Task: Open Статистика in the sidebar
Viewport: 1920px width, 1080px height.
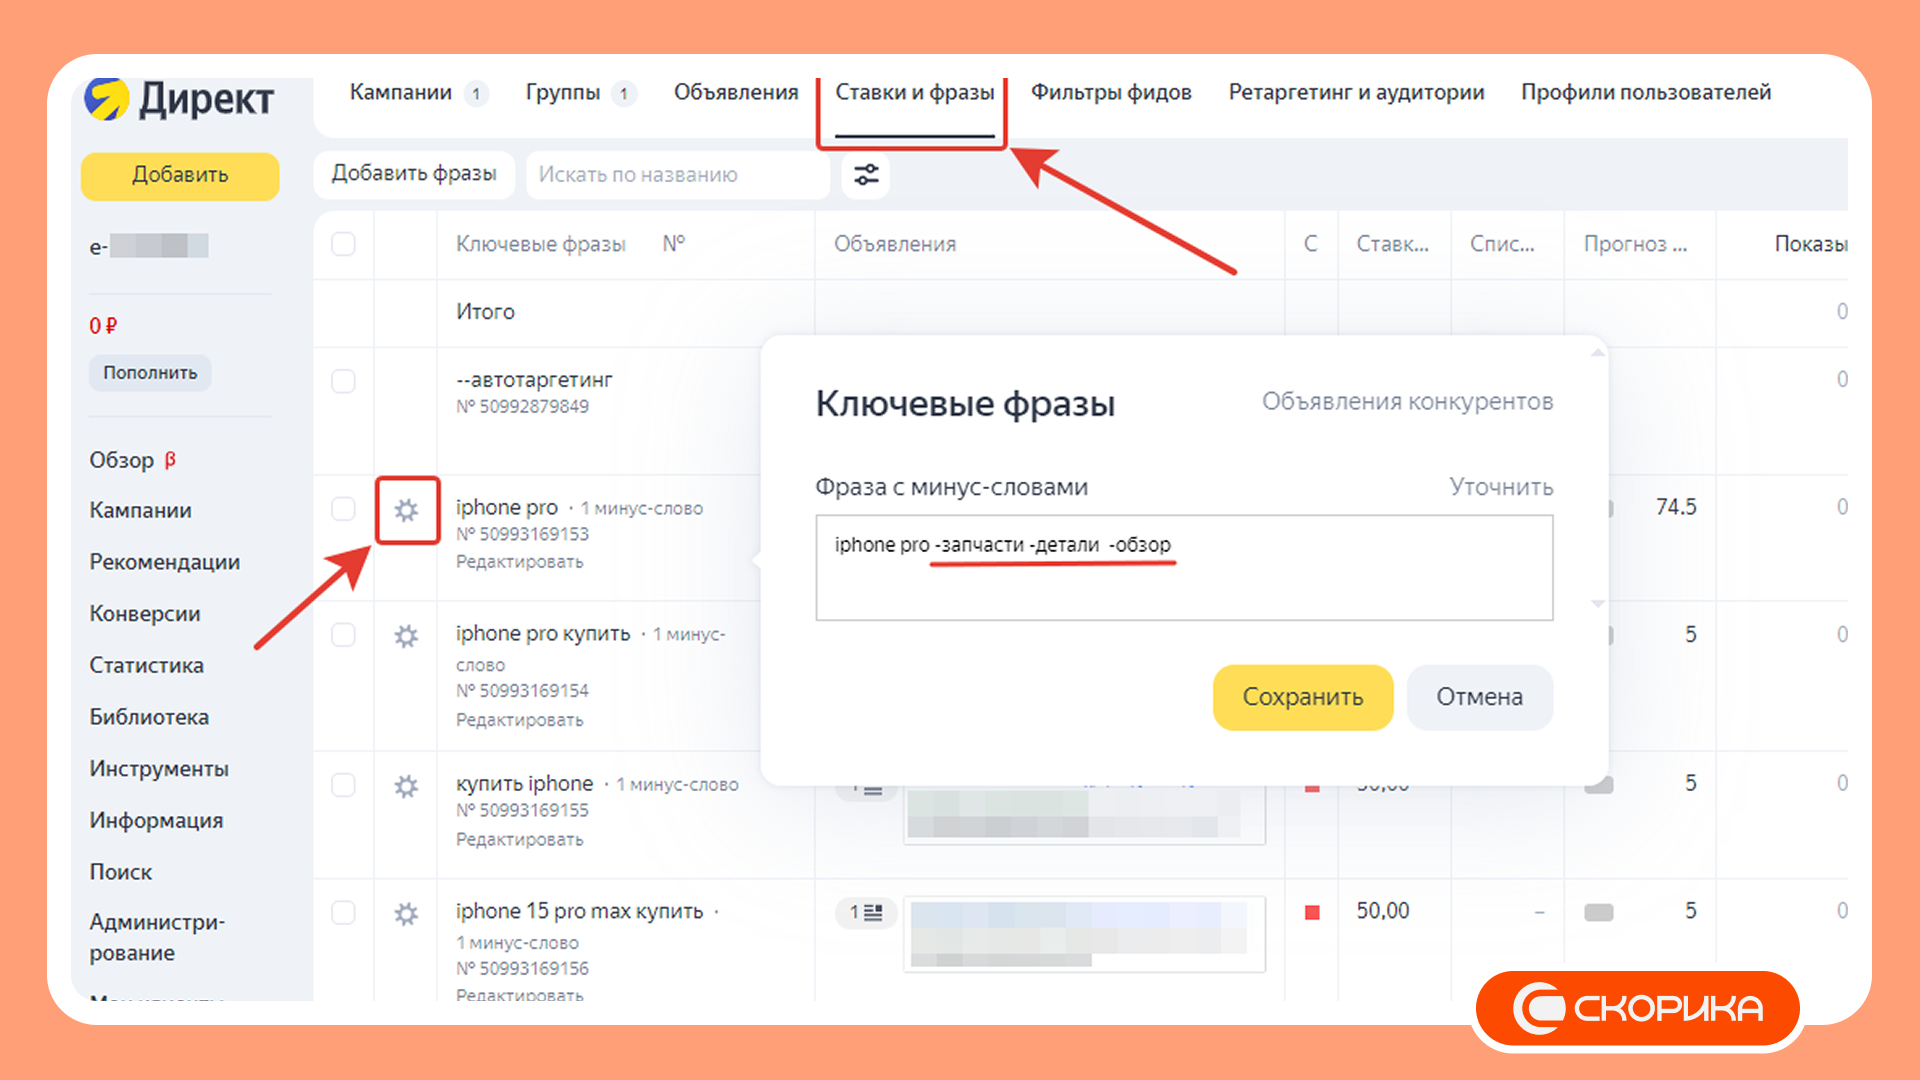Action: pyautogui.click(x=146, y=666)
